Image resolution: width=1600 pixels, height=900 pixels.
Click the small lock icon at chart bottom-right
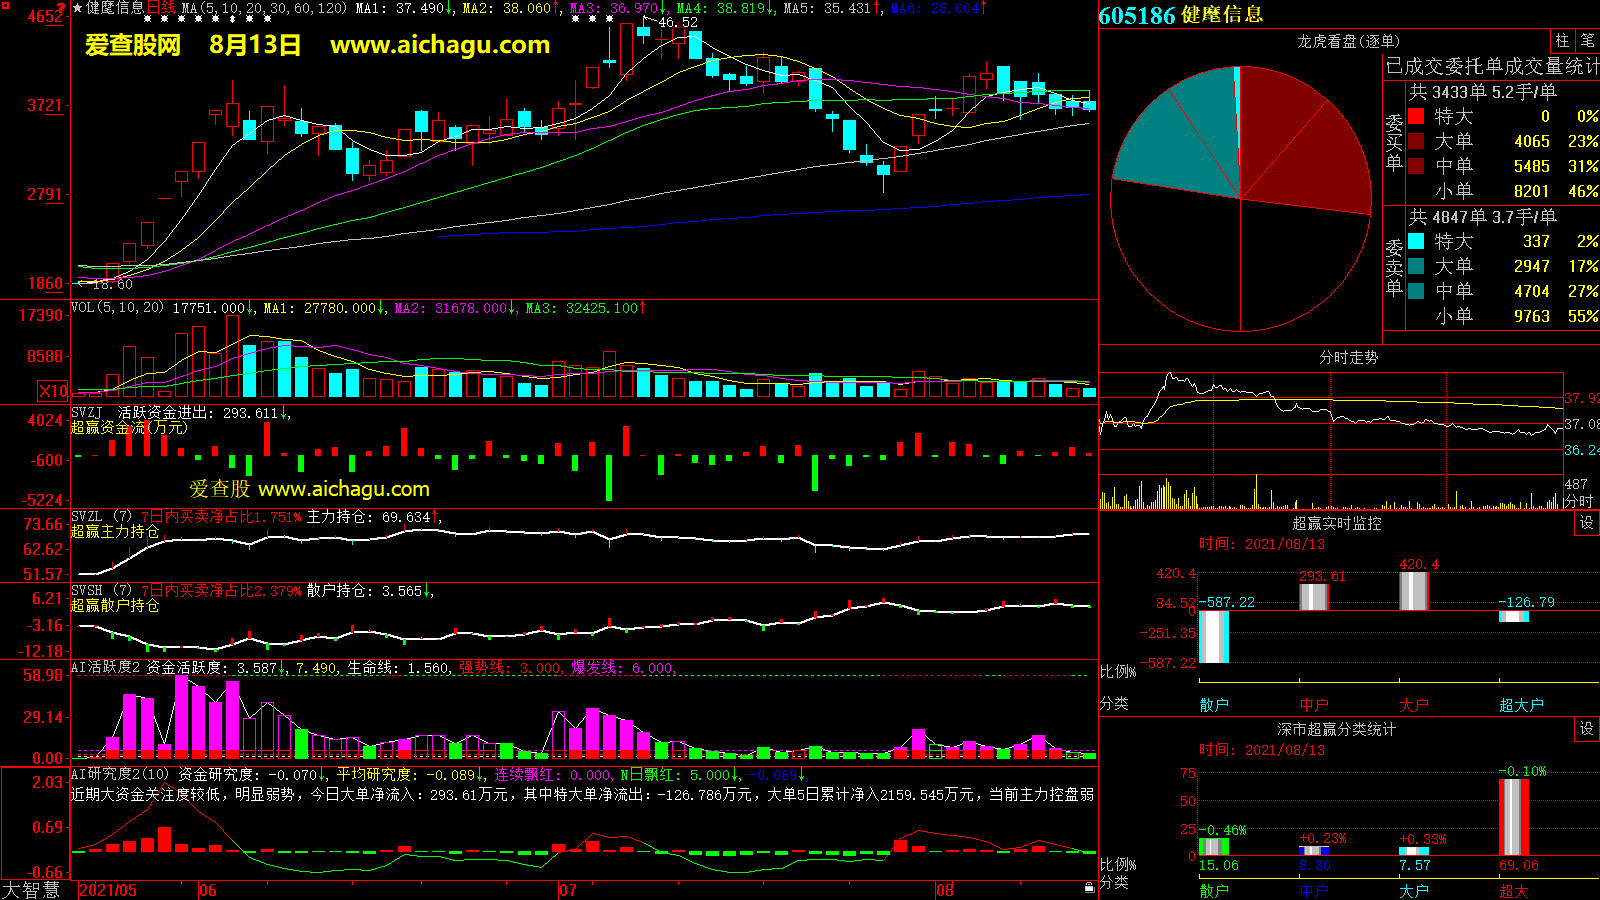click(x=1089, y=887)
